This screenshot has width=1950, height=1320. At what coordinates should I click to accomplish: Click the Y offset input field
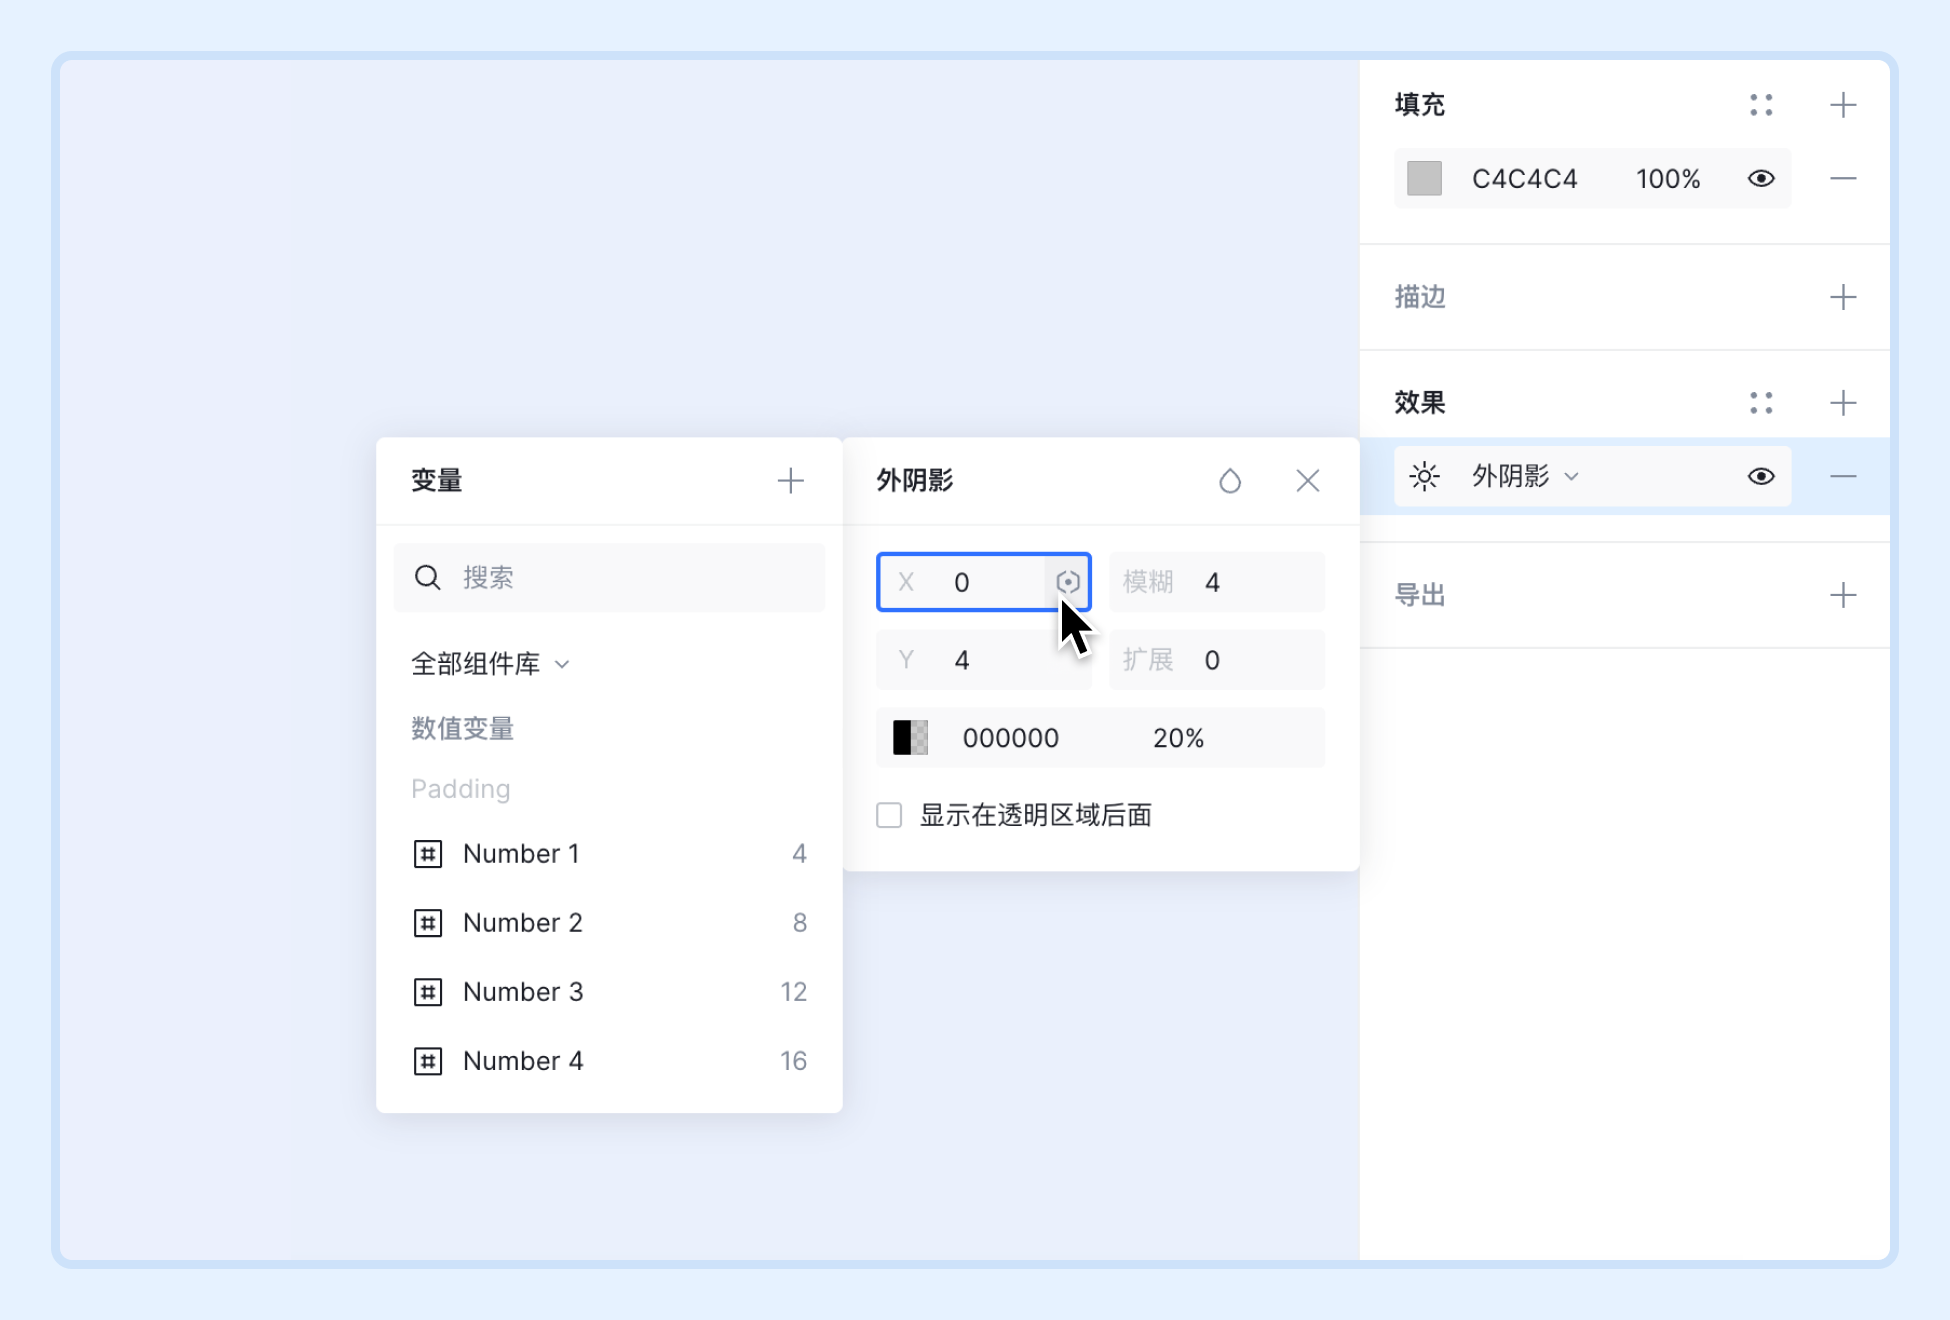click(983, 660)
